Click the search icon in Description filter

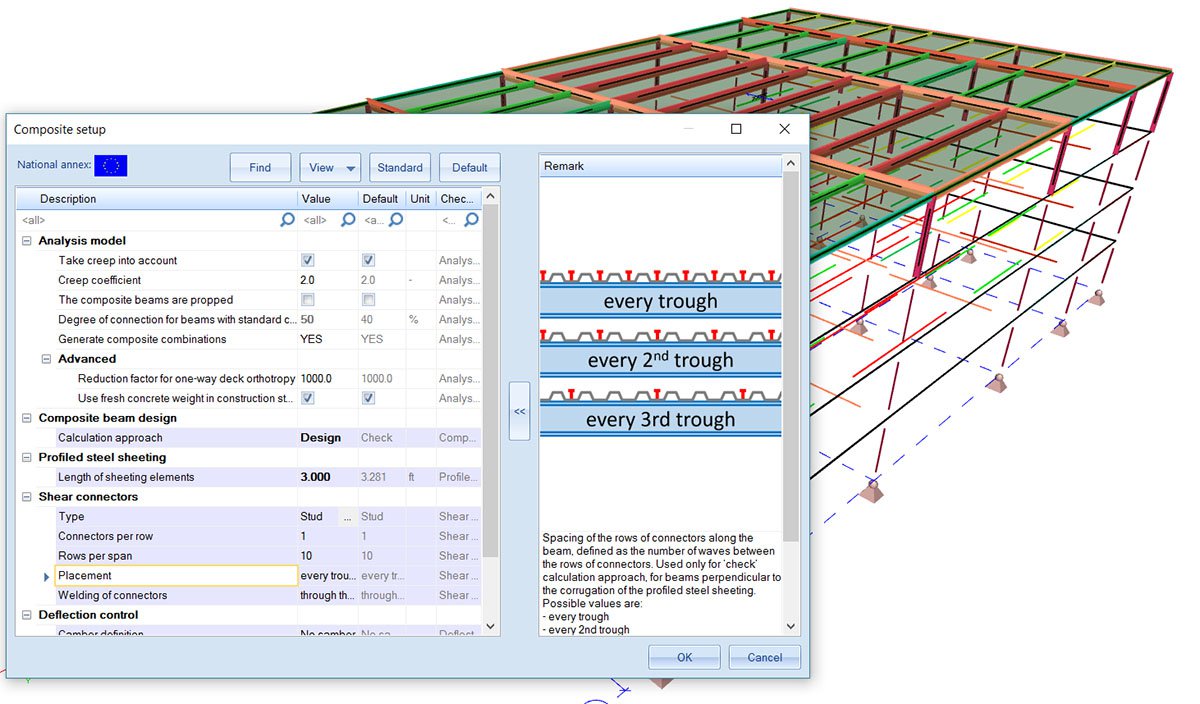287,220
